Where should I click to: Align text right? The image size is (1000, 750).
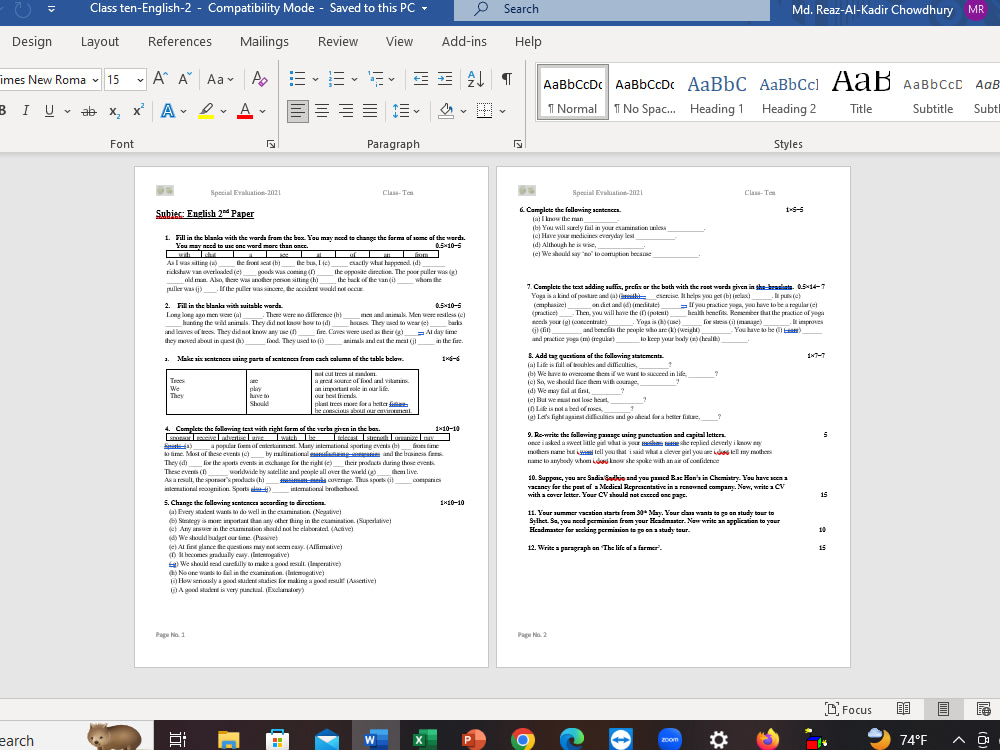[346, 111]
